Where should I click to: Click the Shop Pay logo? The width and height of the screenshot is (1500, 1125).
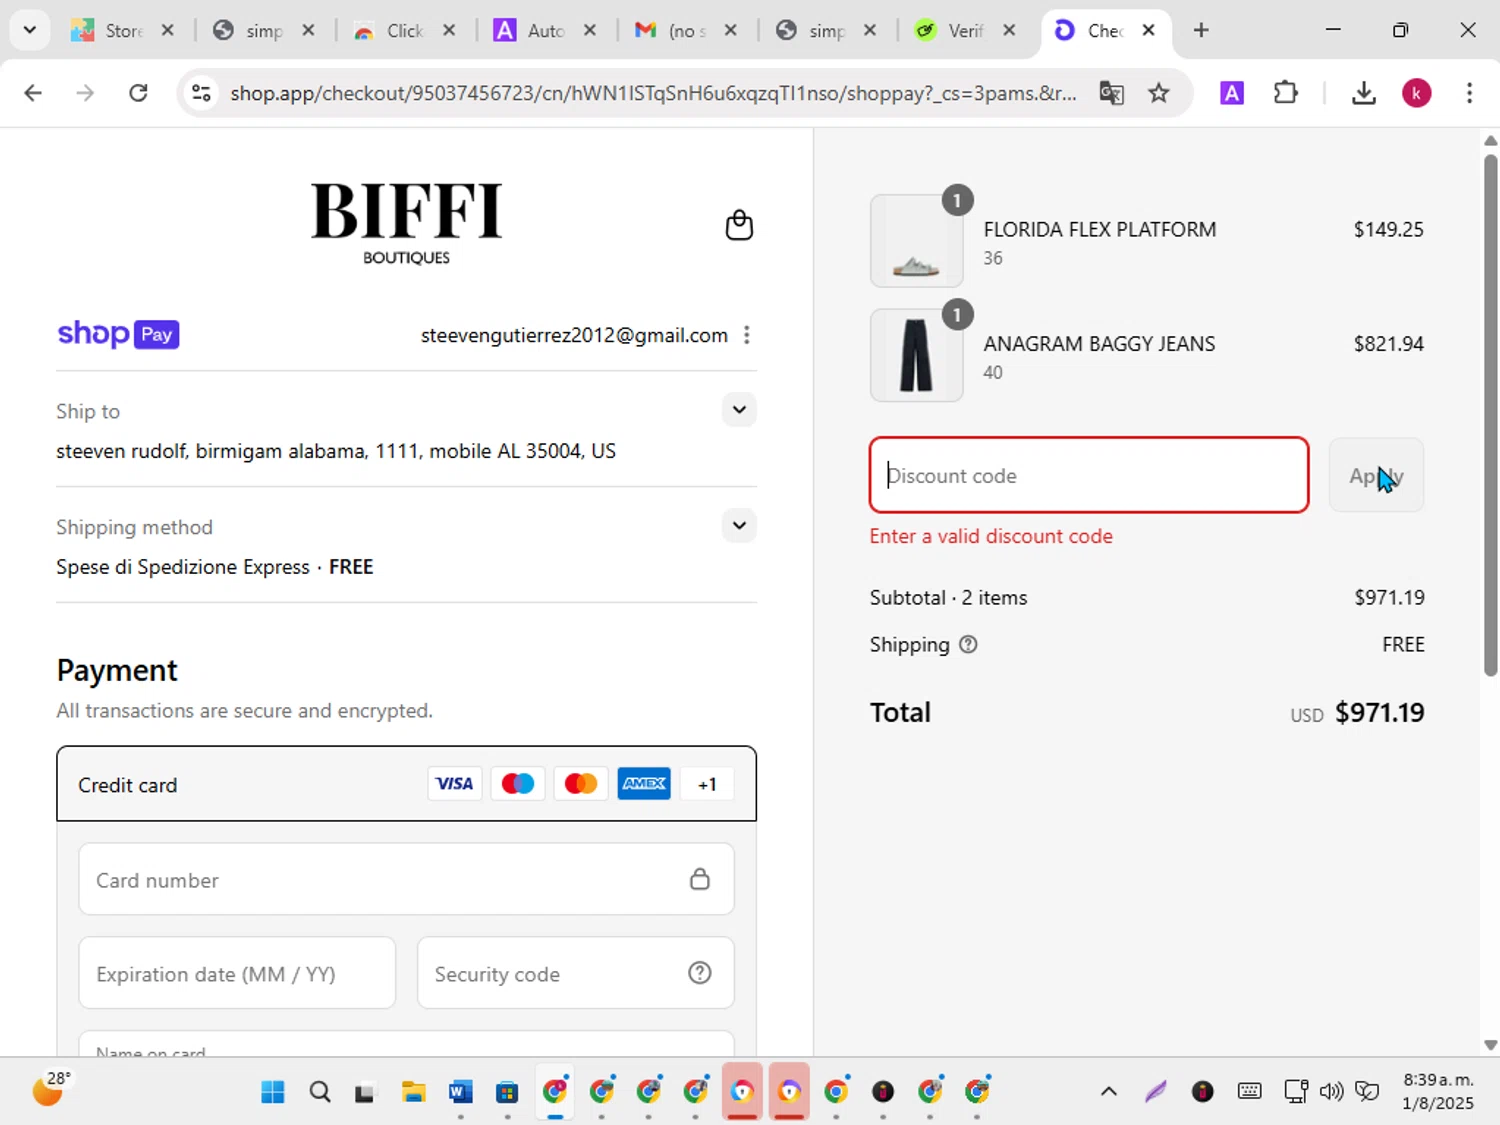point(118,334)
